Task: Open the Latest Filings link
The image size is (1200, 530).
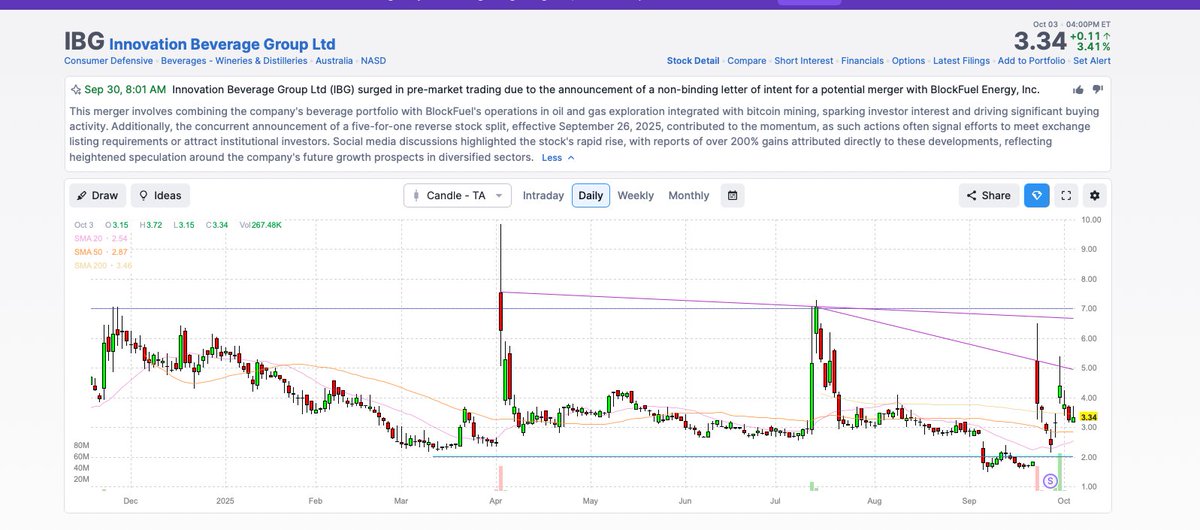Action: click(x=962, y=61)
